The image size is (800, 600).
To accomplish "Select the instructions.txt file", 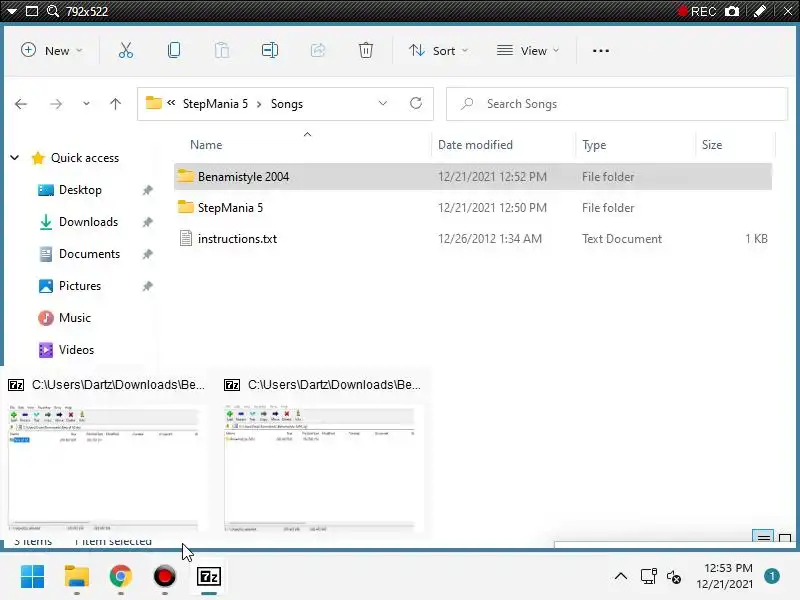I will (472, 239).
